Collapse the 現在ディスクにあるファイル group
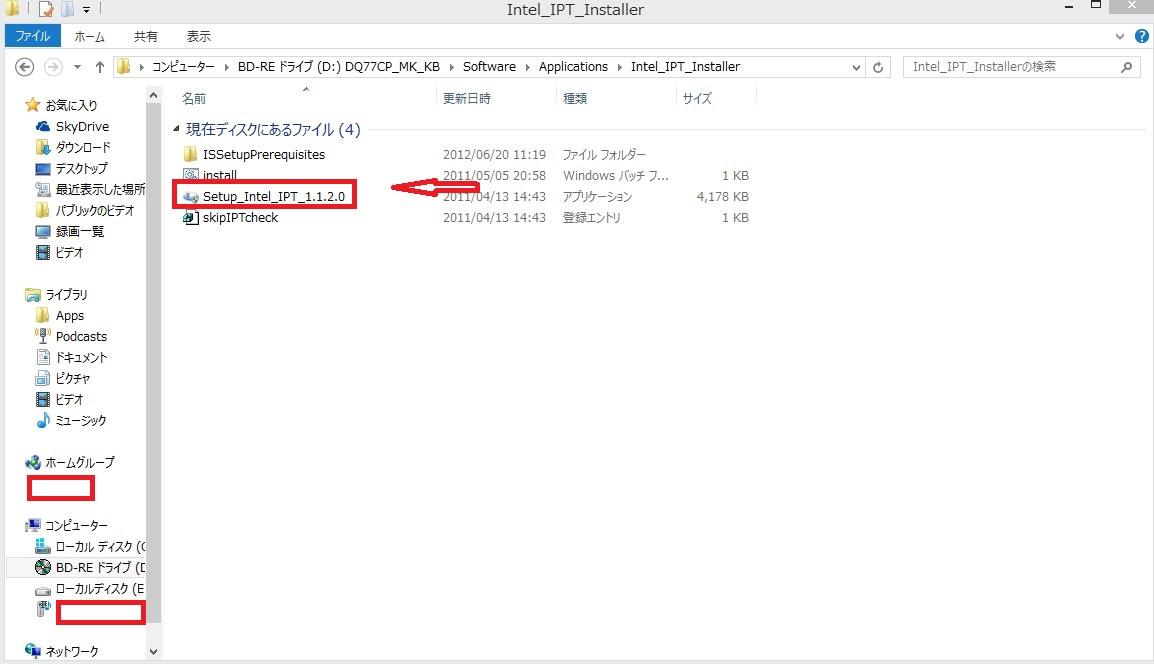The height and width of the screenshot is (664, 1154). [176, 129]
